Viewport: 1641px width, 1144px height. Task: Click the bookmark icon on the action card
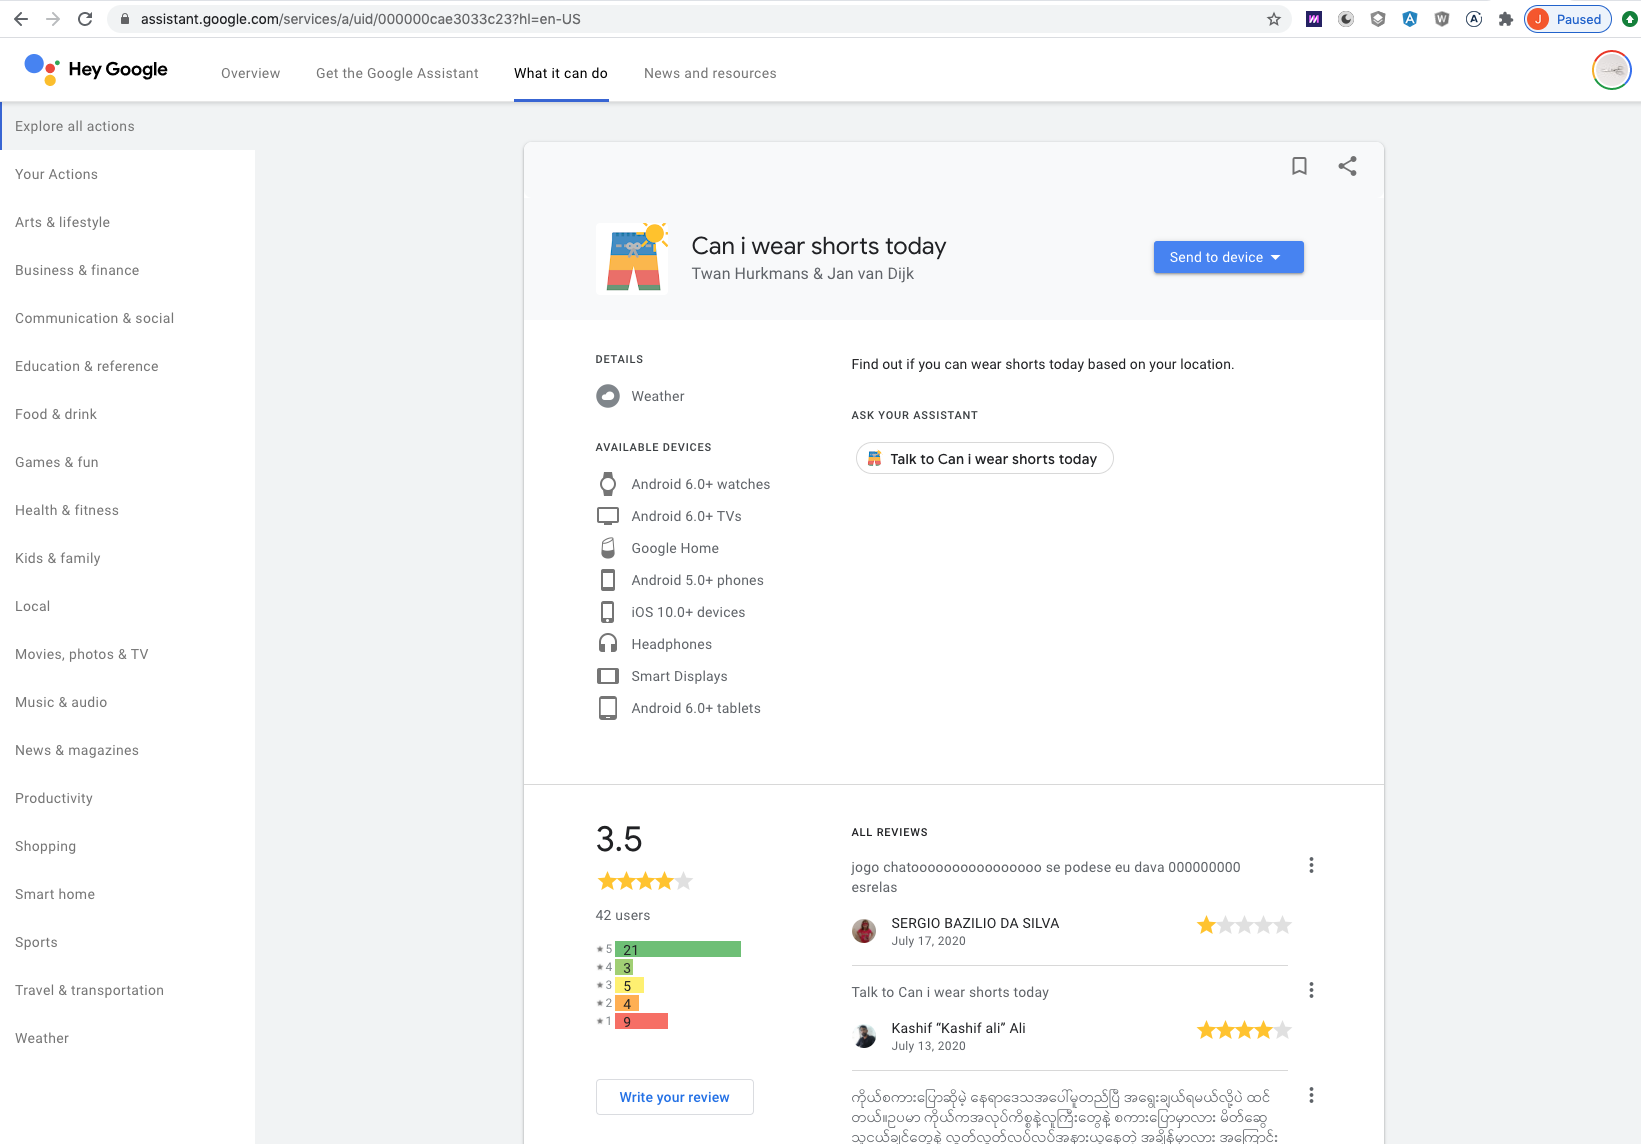click(x=1299, y=166)
